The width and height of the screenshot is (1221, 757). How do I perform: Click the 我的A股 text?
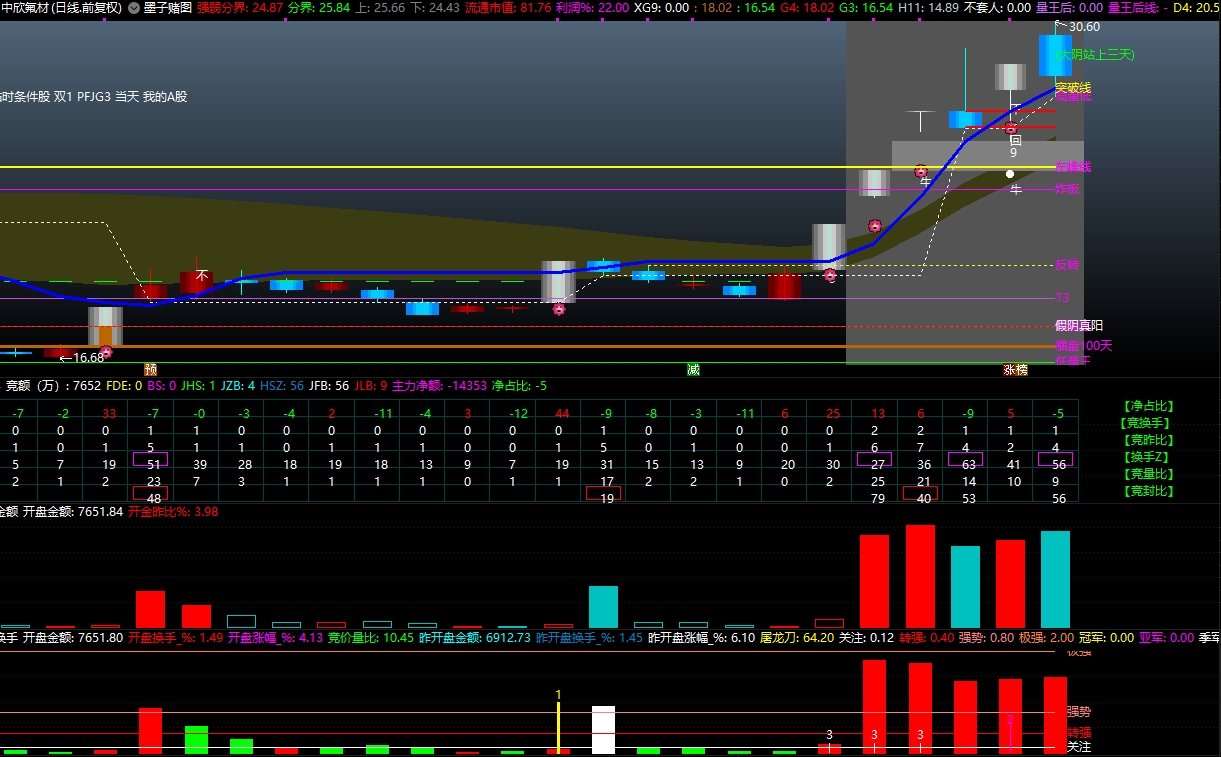pos(165,97)
